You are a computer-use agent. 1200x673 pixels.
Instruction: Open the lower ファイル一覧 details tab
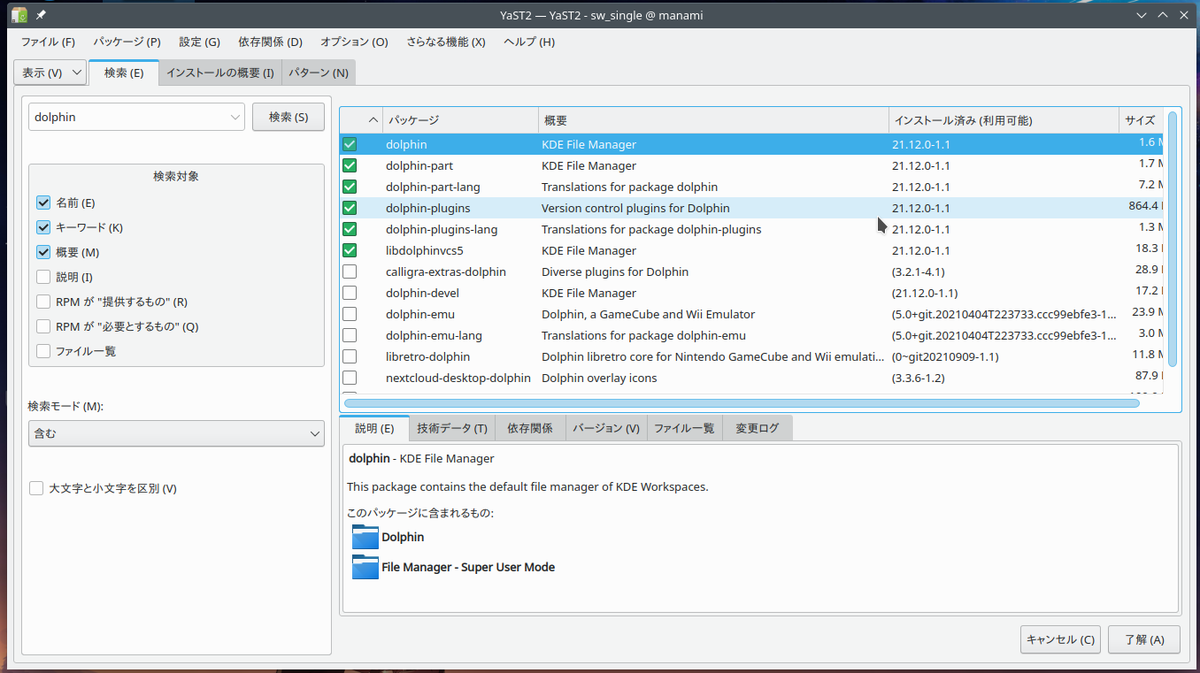coord(684,428)
